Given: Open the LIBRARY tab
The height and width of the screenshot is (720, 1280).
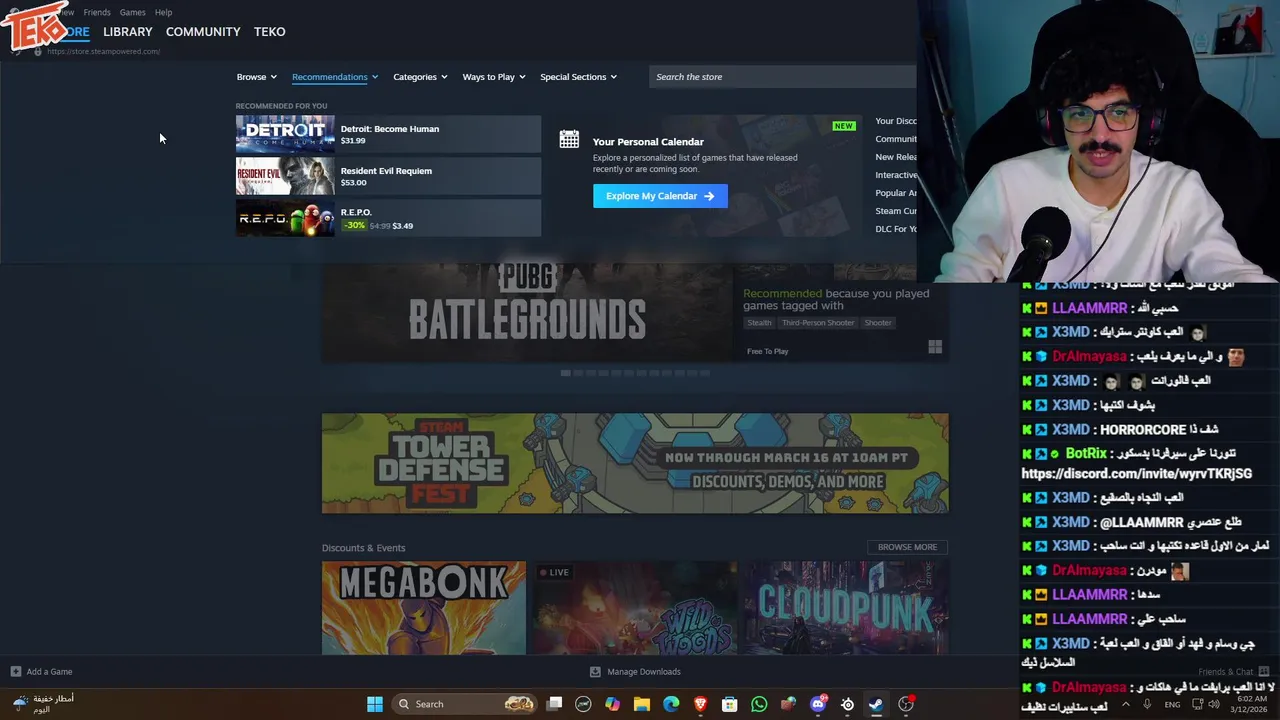Looking at the screenshot, I should pos(128,32).
